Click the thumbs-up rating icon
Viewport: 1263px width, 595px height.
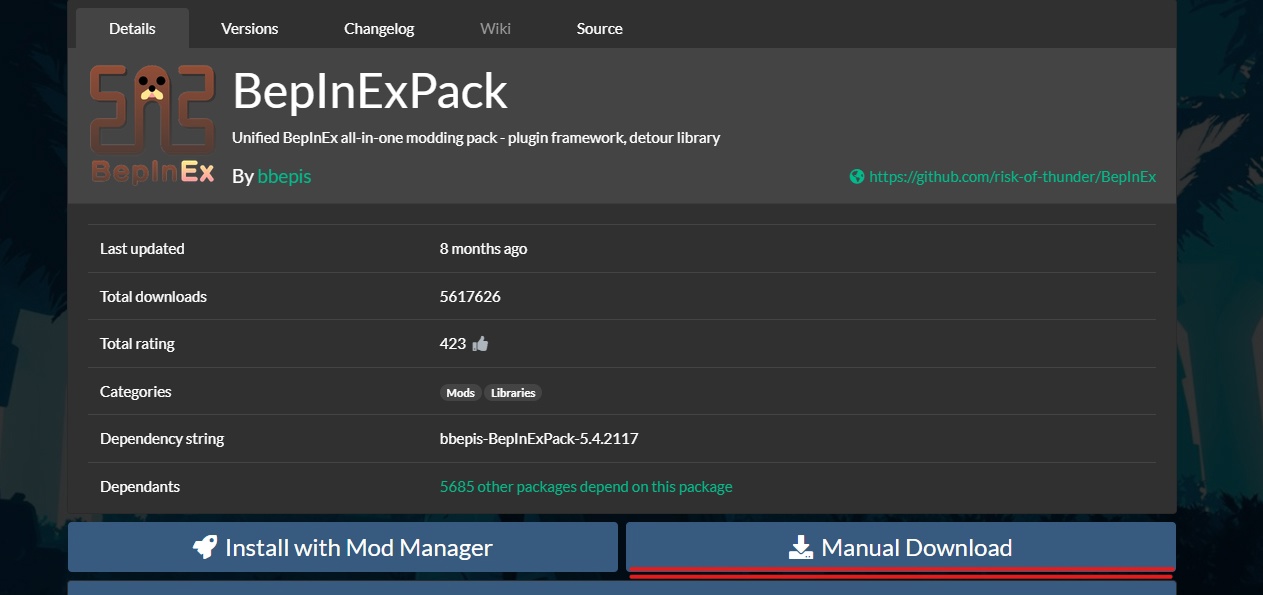tap(480, 344)
